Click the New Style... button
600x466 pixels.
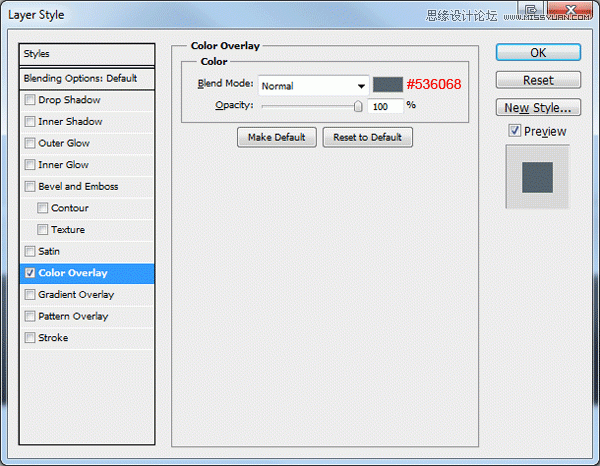538,108
